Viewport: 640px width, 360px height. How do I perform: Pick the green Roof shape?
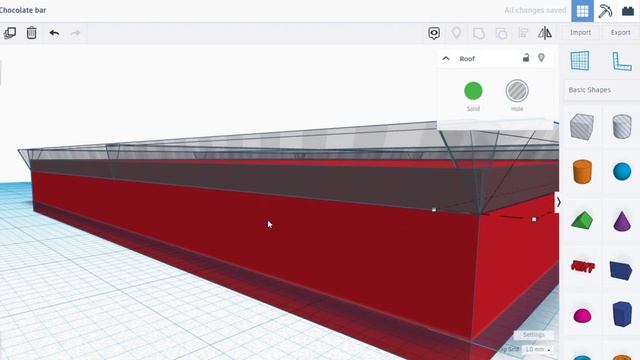[582, 220]
